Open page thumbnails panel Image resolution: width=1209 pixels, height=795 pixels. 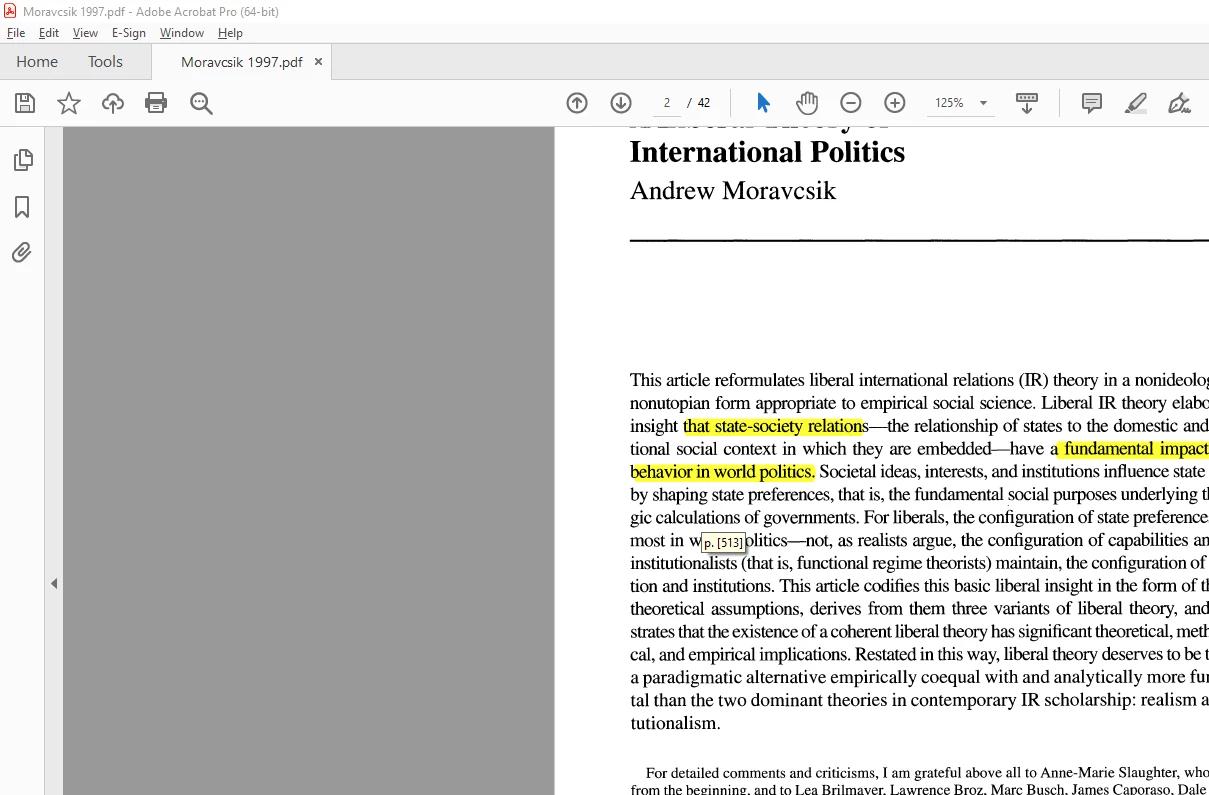tap(22, 160)
